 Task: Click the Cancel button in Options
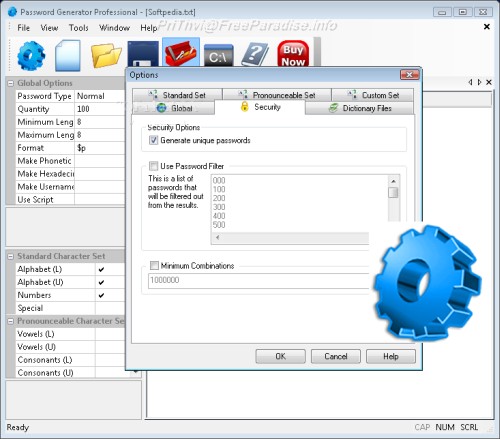[336, 356]
